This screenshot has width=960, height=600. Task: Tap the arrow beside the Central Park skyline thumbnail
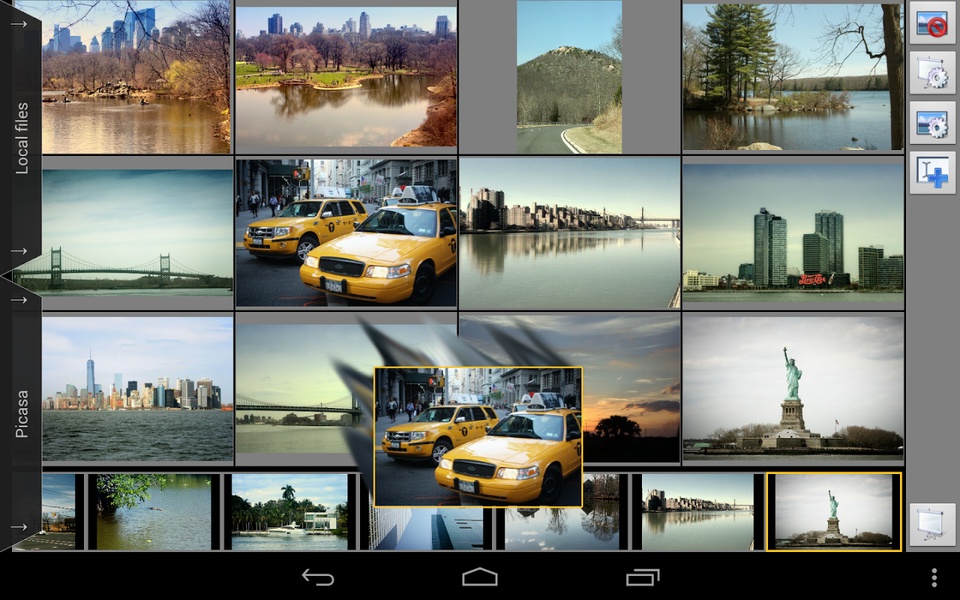click(19, 24)
